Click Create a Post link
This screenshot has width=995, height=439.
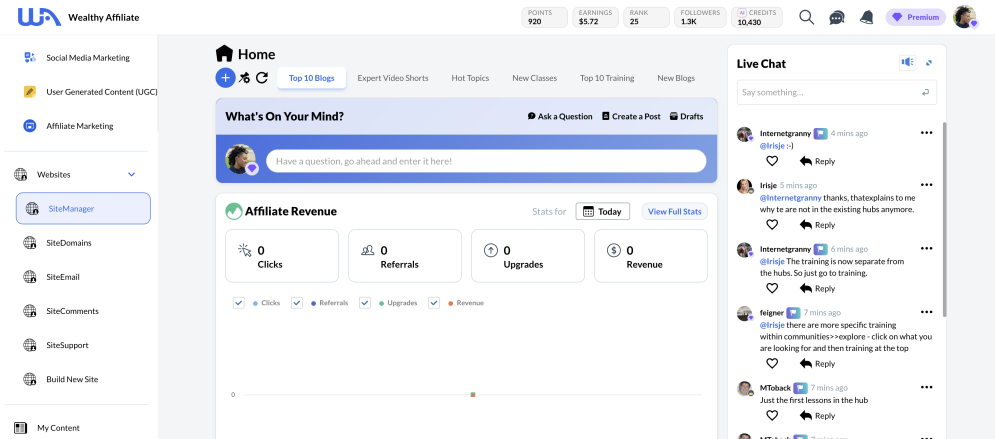[631, 117]
